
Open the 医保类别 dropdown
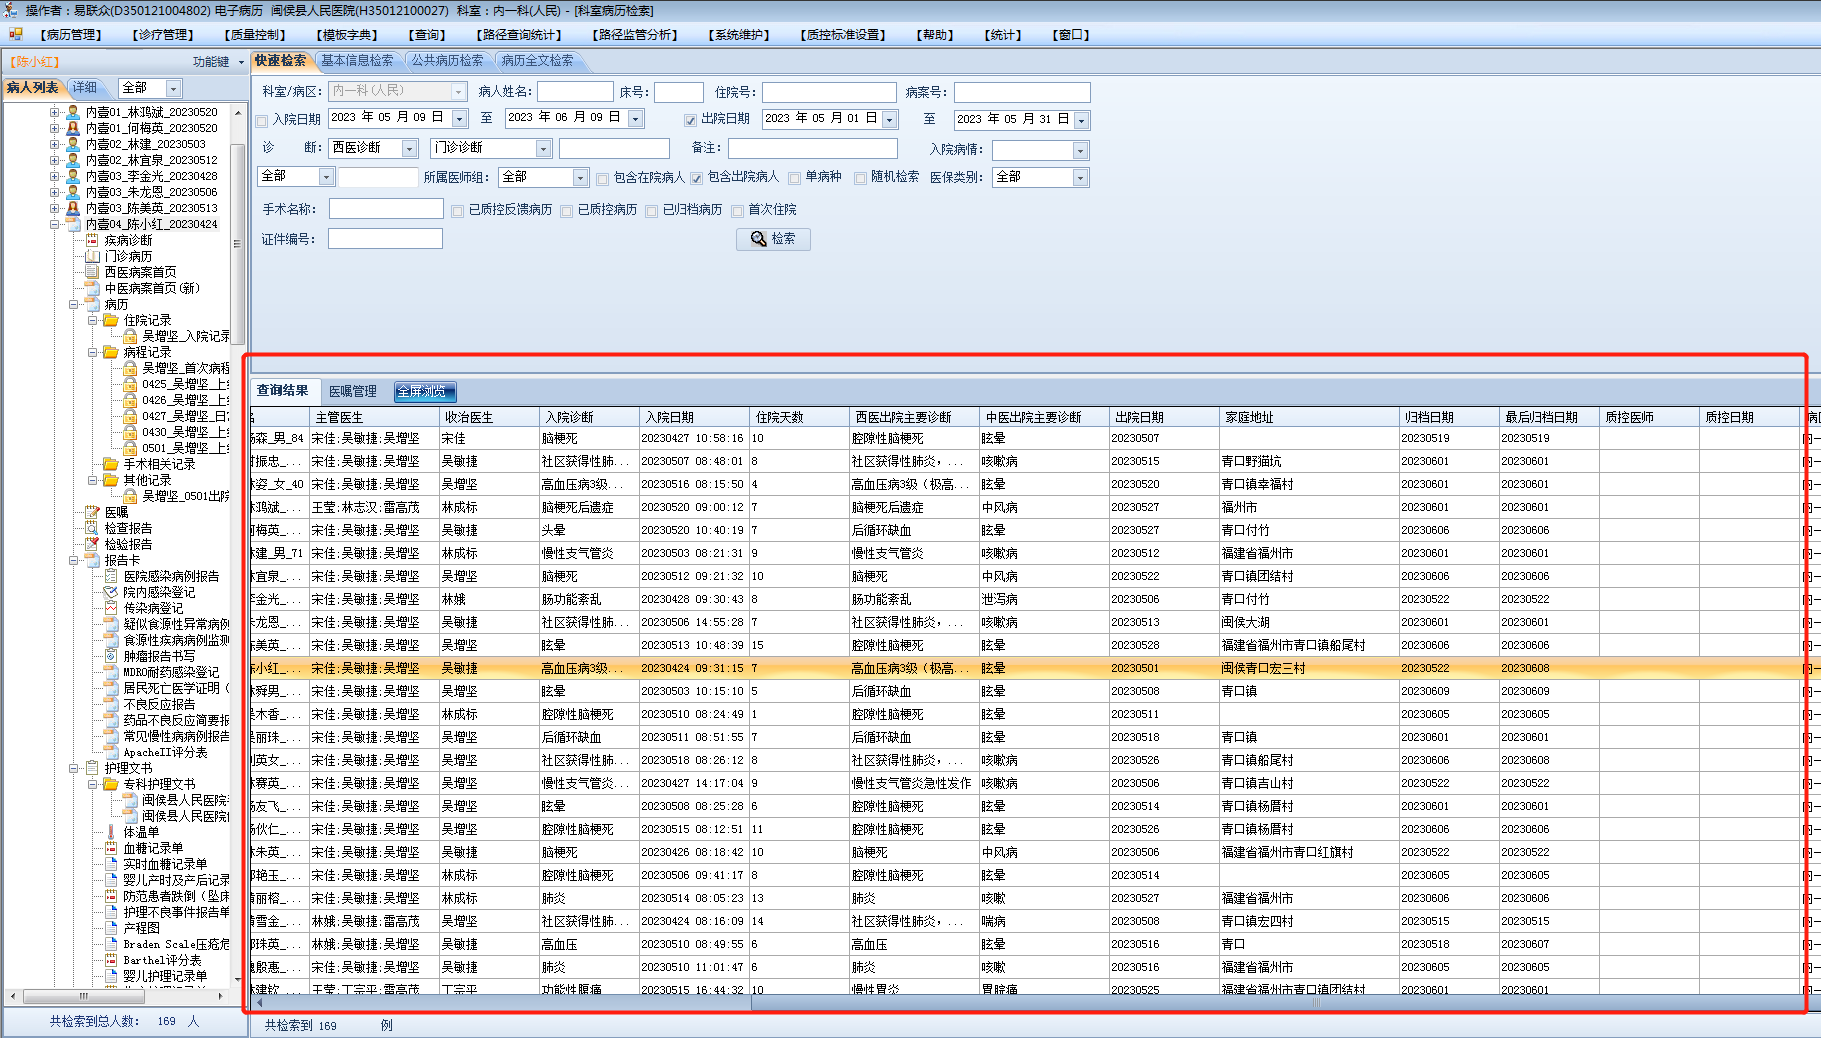(1080, 178)
